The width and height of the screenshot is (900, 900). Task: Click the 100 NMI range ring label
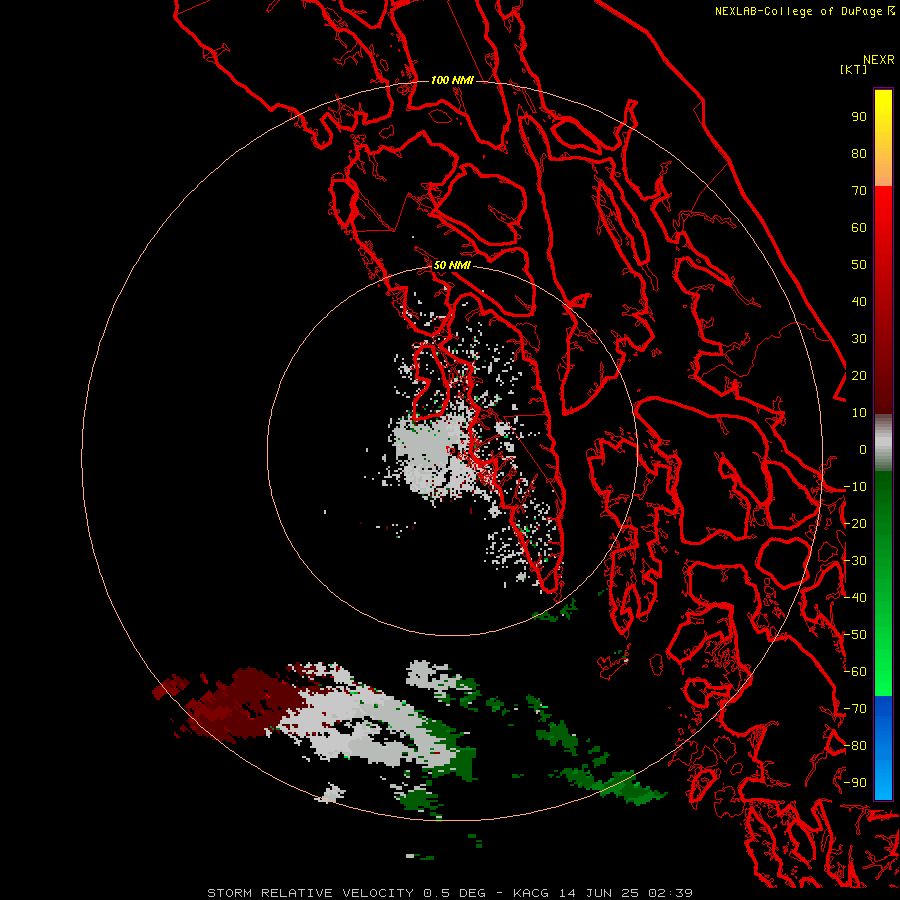point(452,80)
